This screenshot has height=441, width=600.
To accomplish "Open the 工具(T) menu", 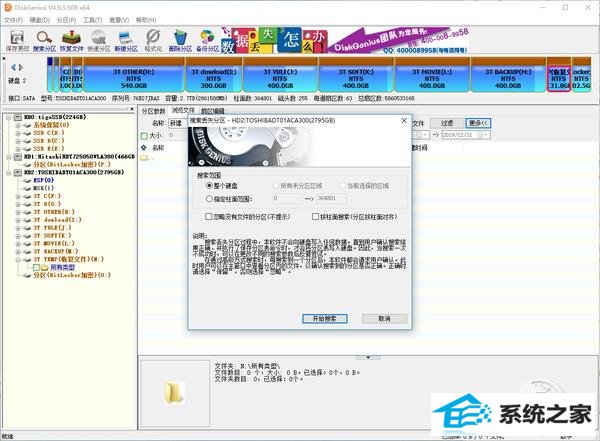I will (93, 20).
